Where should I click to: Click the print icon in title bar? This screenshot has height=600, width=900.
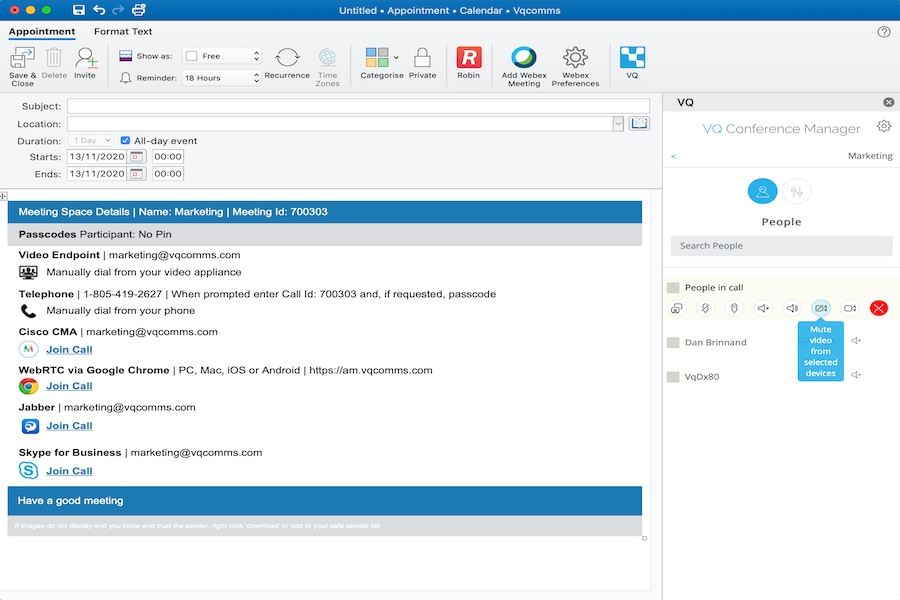coord(139,10)
